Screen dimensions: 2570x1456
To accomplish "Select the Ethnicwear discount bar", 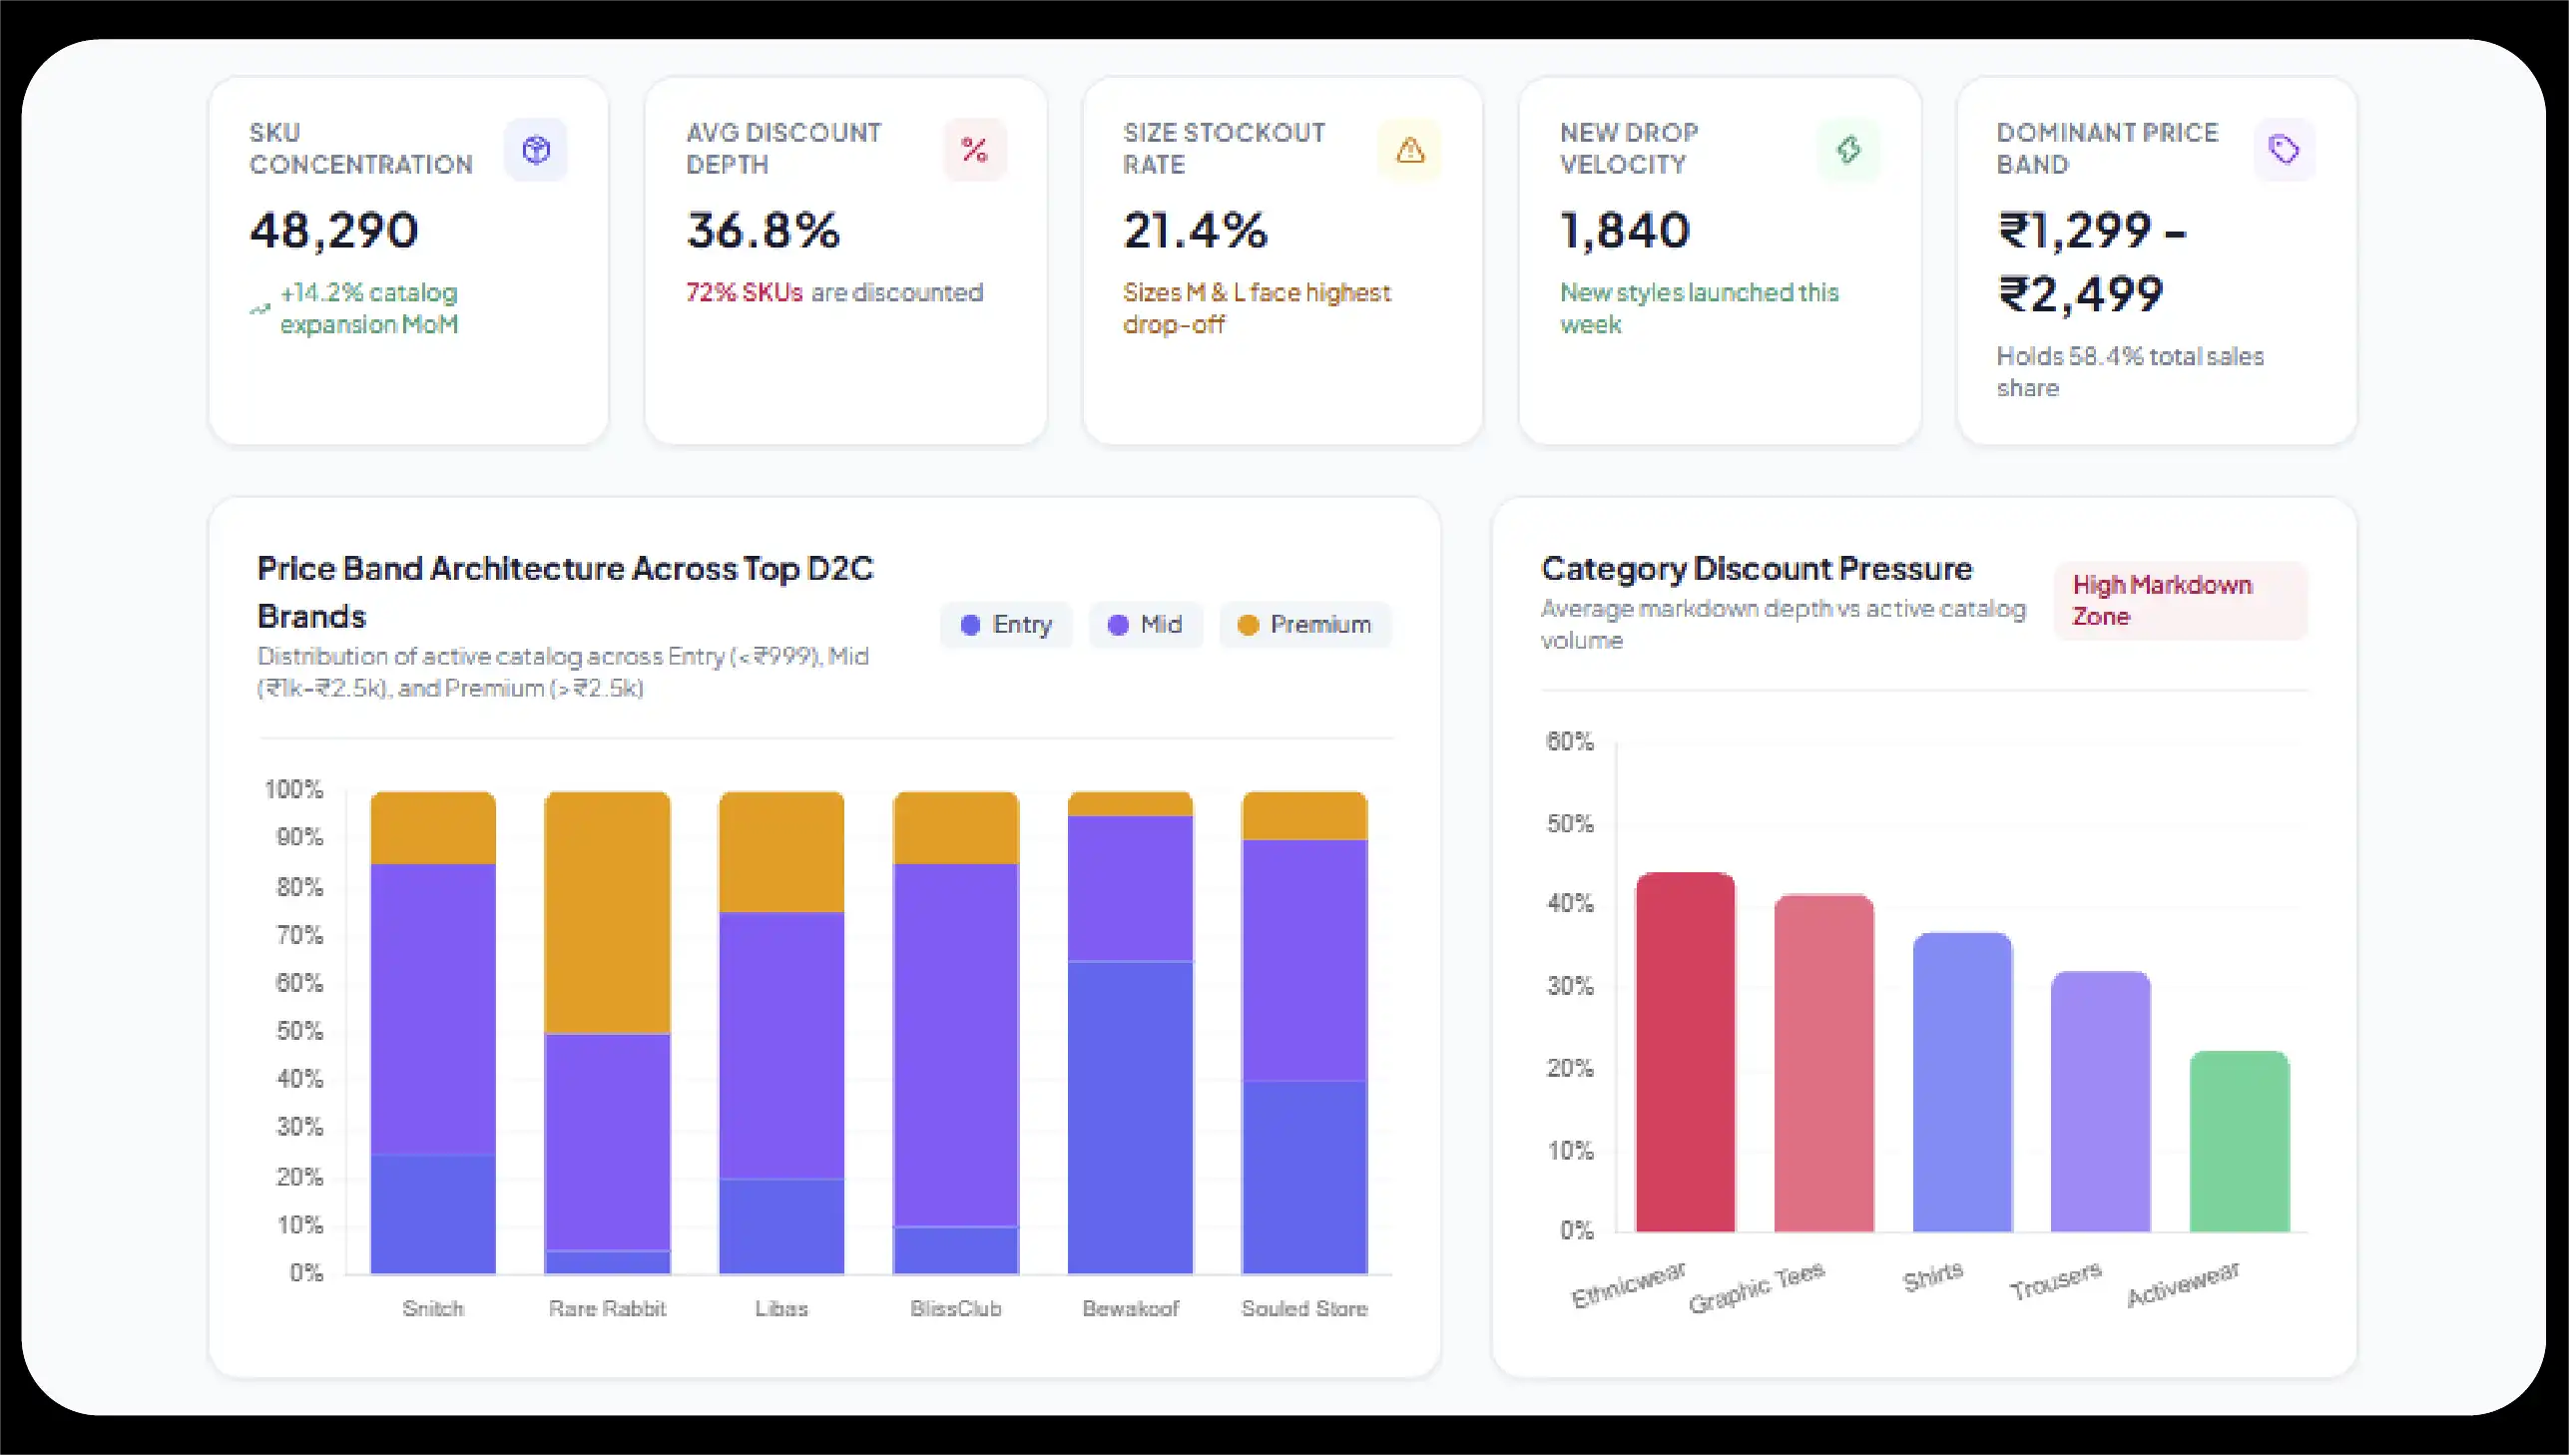I will pos(1685,1052).
